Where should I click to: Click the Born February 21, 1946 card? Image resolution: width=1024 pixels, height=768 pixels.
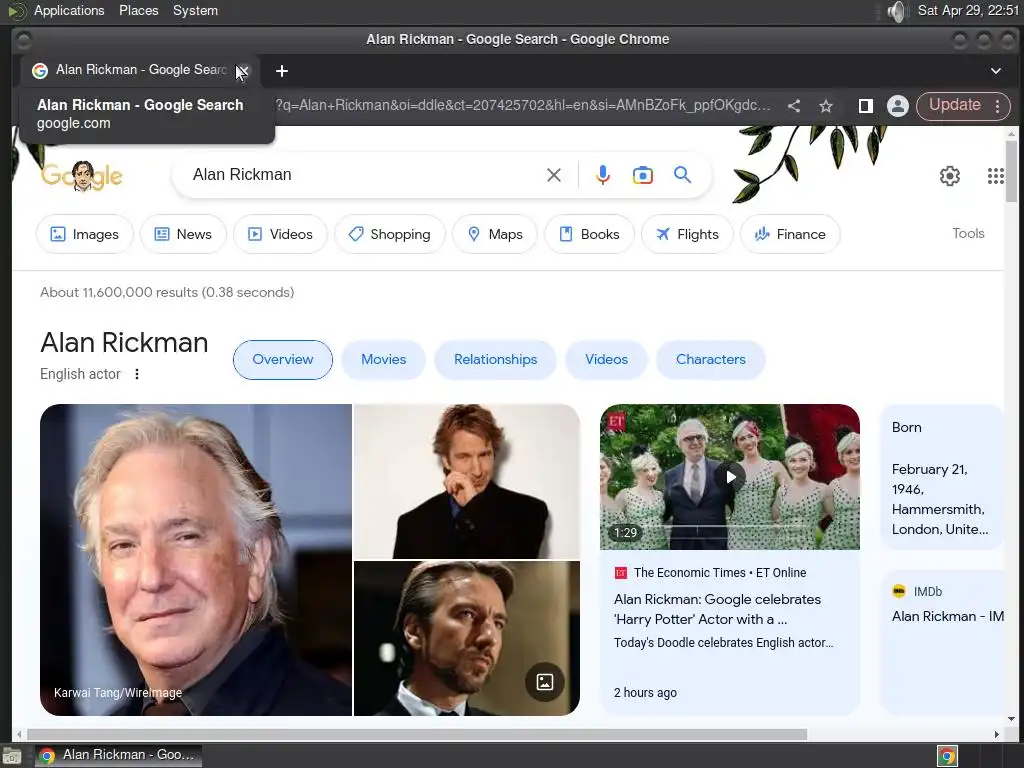point(941,478)
